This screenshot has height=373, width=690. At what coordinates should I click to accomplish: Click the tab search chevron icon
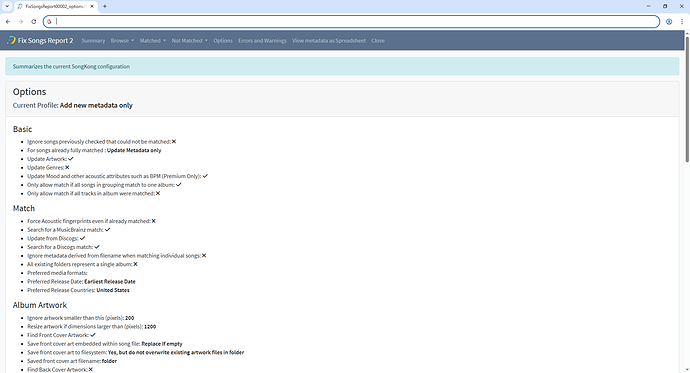(7, 6)
